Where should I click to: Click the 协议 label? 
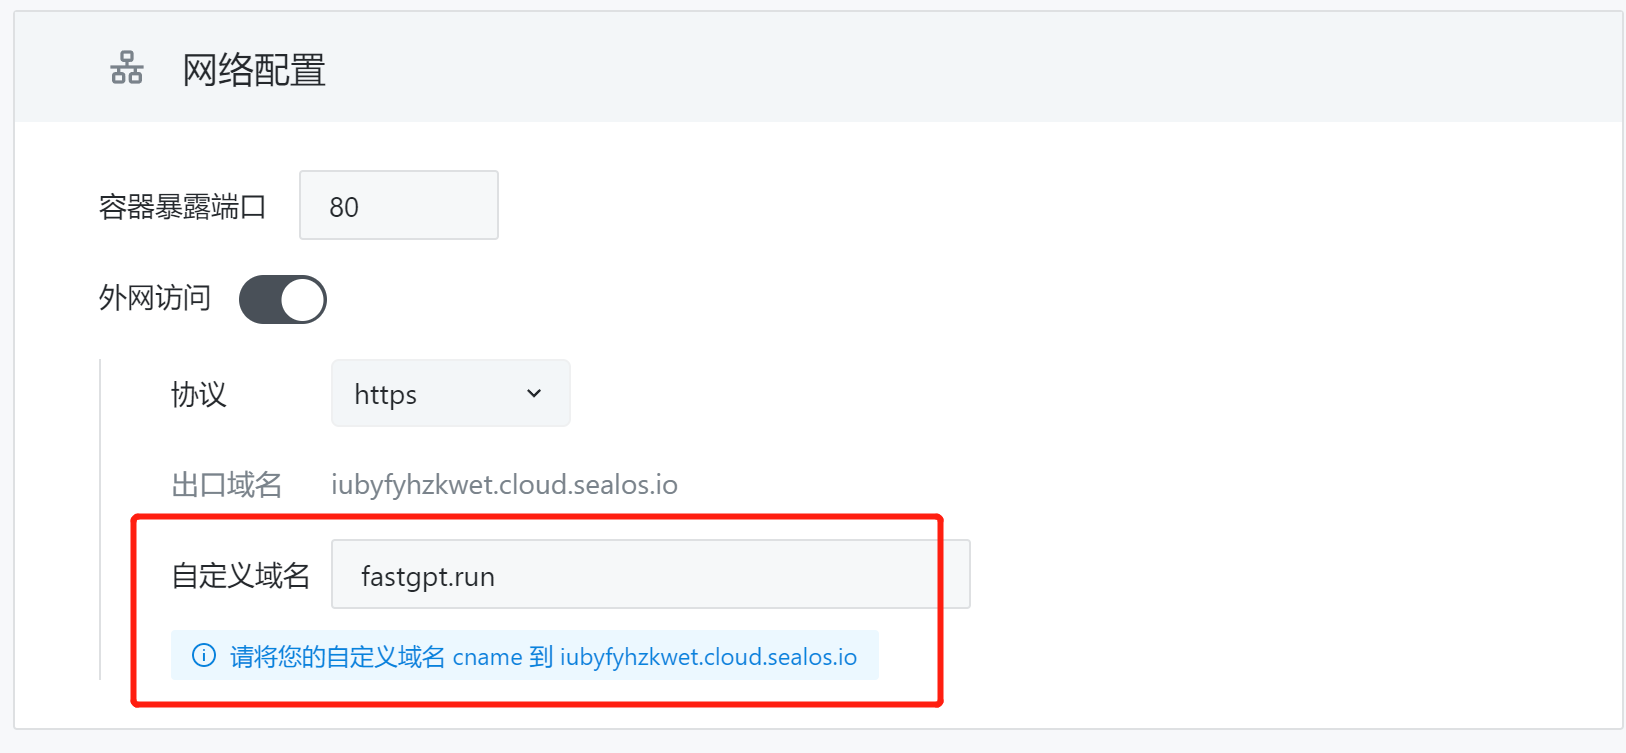point(199,394)
